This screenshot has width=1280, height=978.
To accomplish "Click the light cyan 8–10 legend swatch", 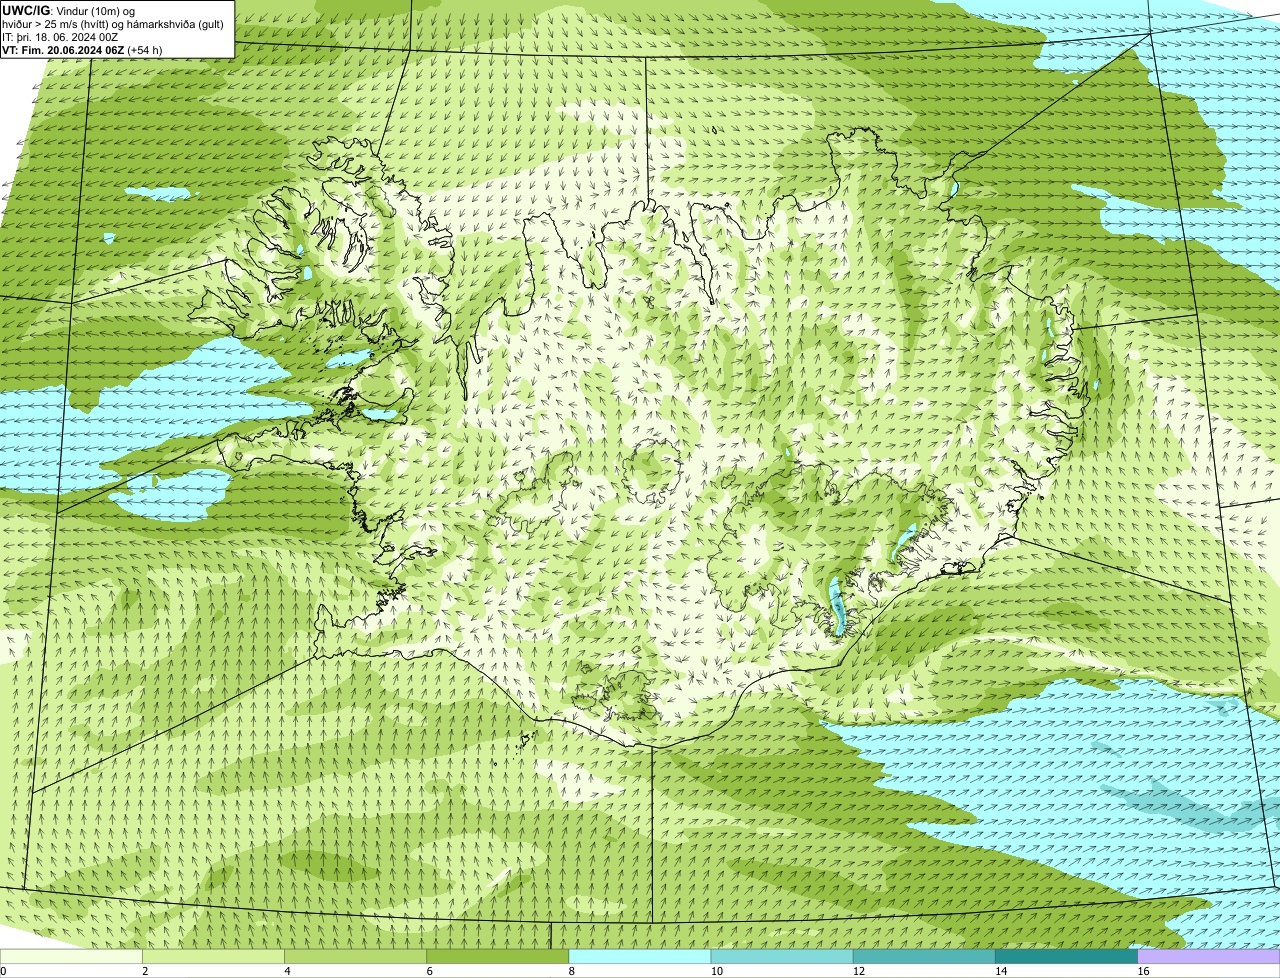I will (x=640, y=957).
